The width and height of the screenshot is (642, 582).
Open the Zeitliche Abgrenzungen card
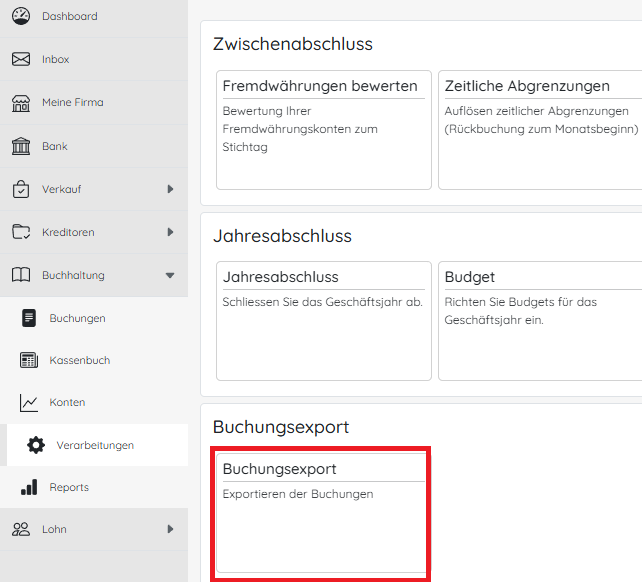tap(540, 129)
